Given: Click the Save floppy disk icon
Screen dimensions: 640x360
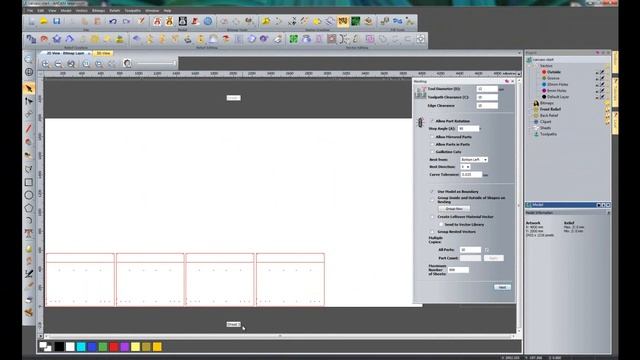Looking at the screenshot, I should (x=56, y=21).
